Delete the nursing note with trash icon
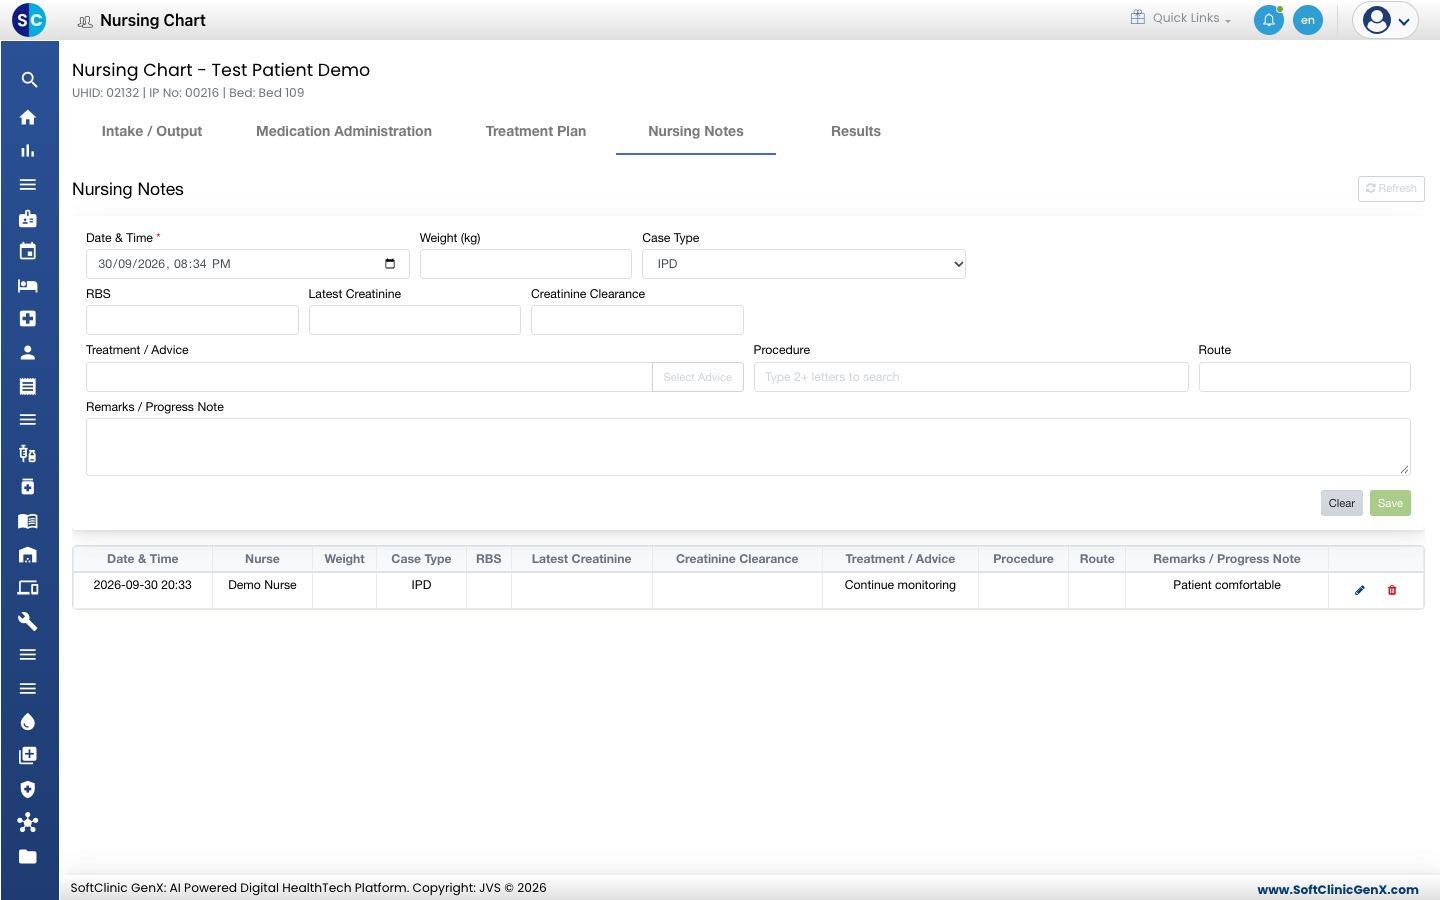This screenshot has height=900, width=1440. (x=1392, y=590)
